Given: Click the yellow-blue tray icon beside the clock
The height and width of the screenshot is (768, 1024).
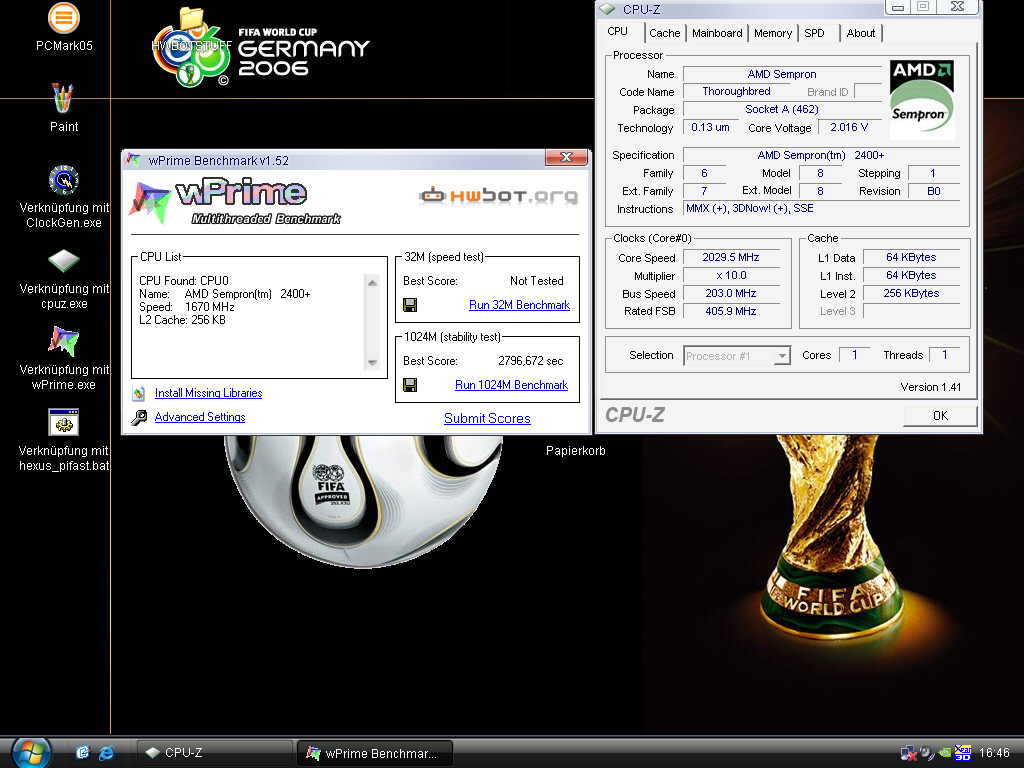Looking at the screenshot, I should point(963,753).
